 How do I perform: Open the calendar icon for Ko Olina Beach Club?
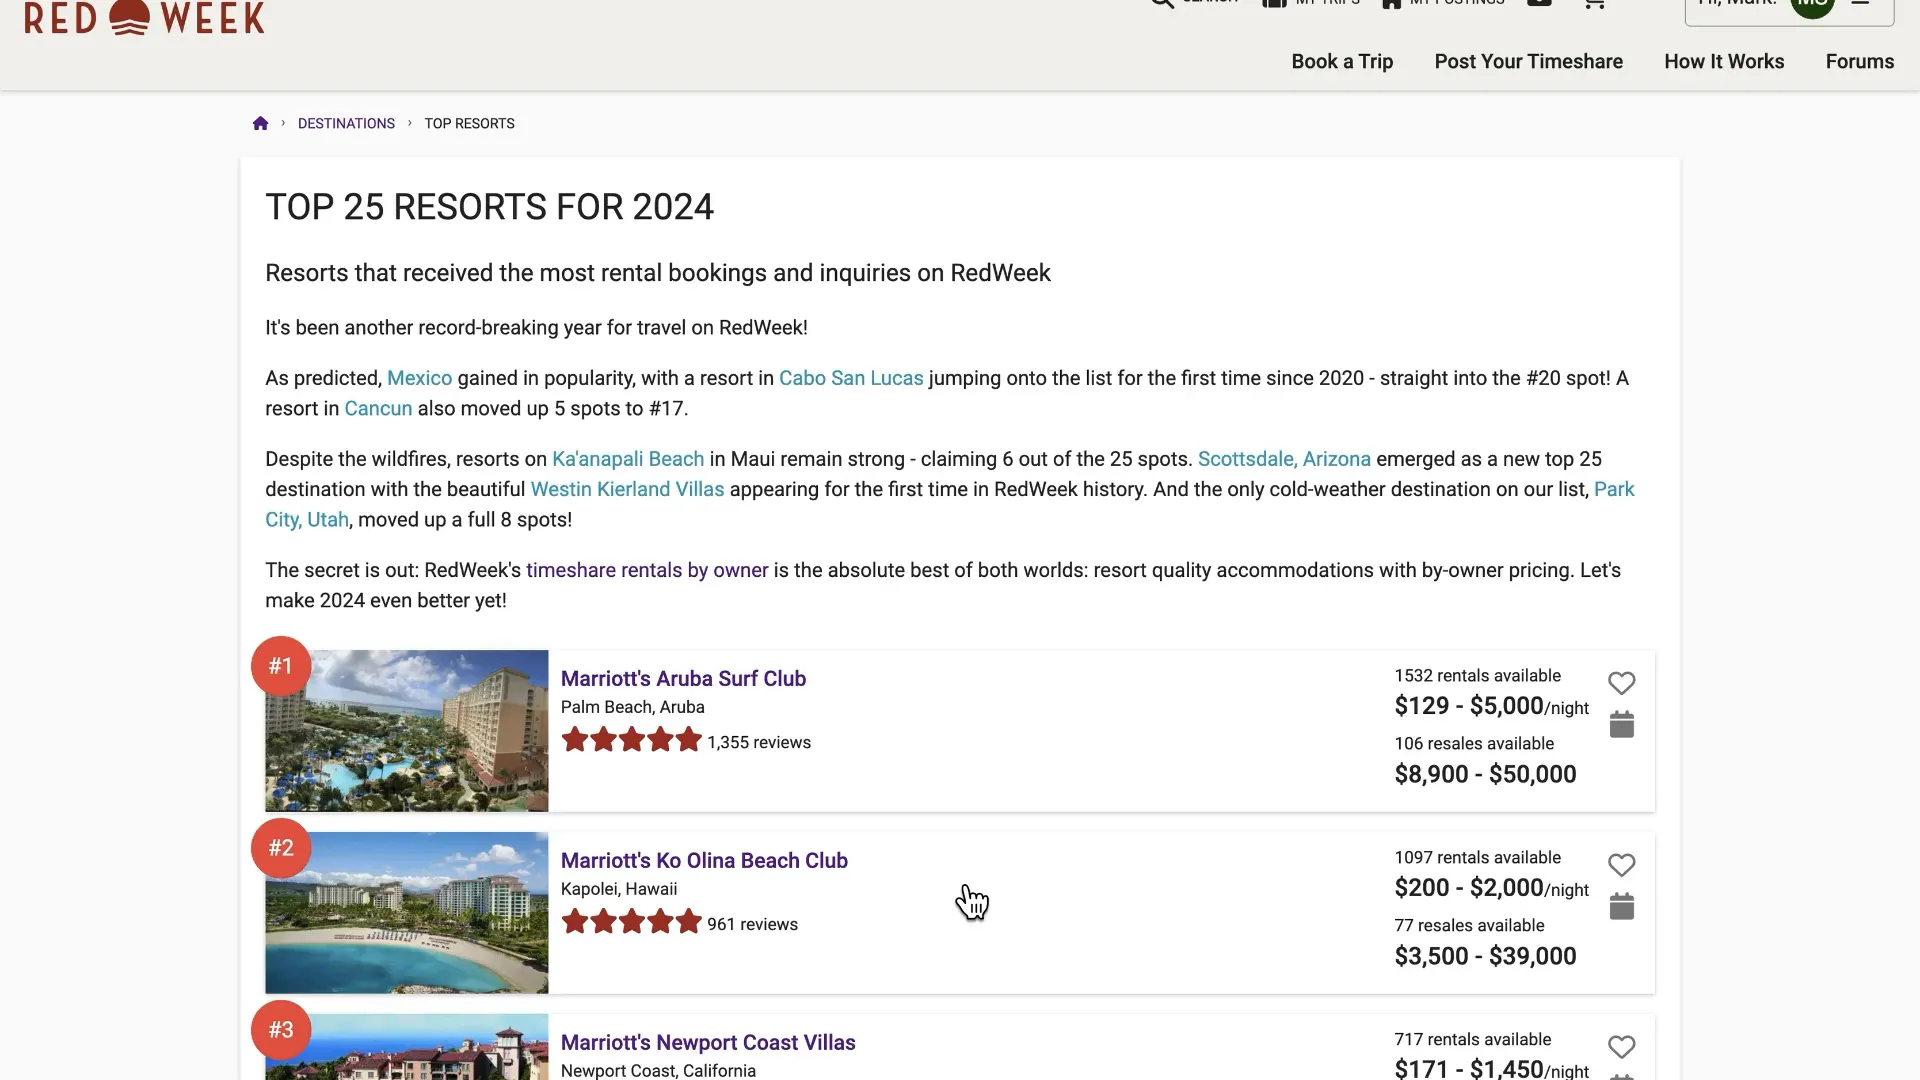[x=1621, y=906]
